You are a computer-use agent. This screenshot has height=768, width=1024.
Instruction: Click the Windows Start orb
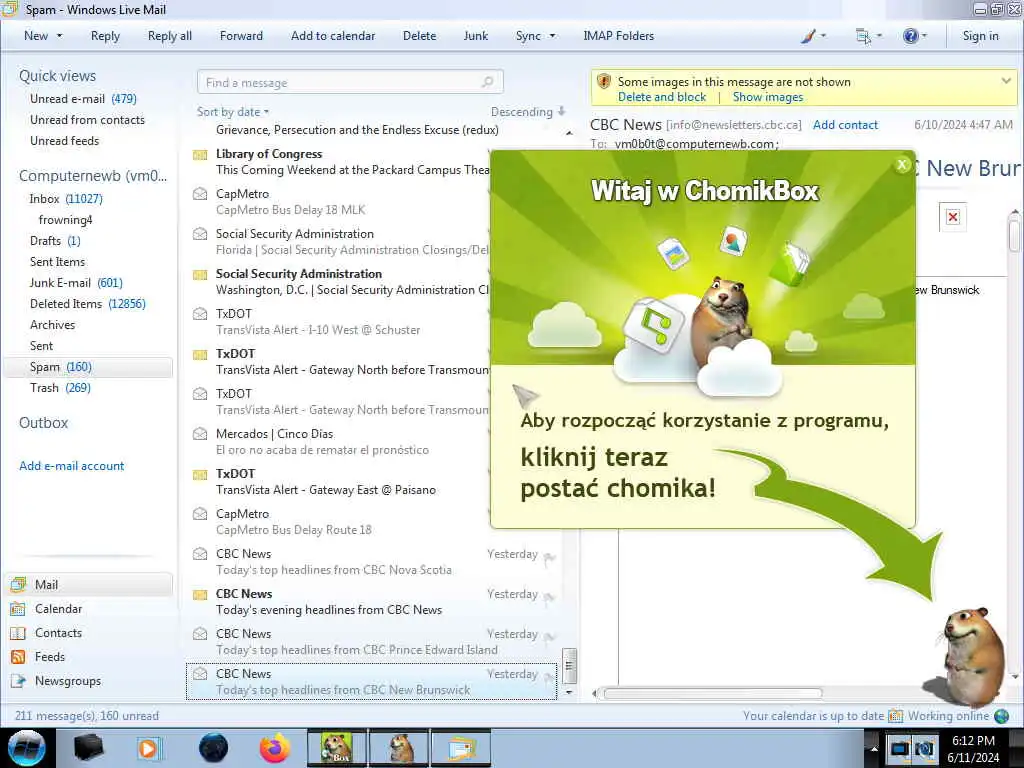27,748
